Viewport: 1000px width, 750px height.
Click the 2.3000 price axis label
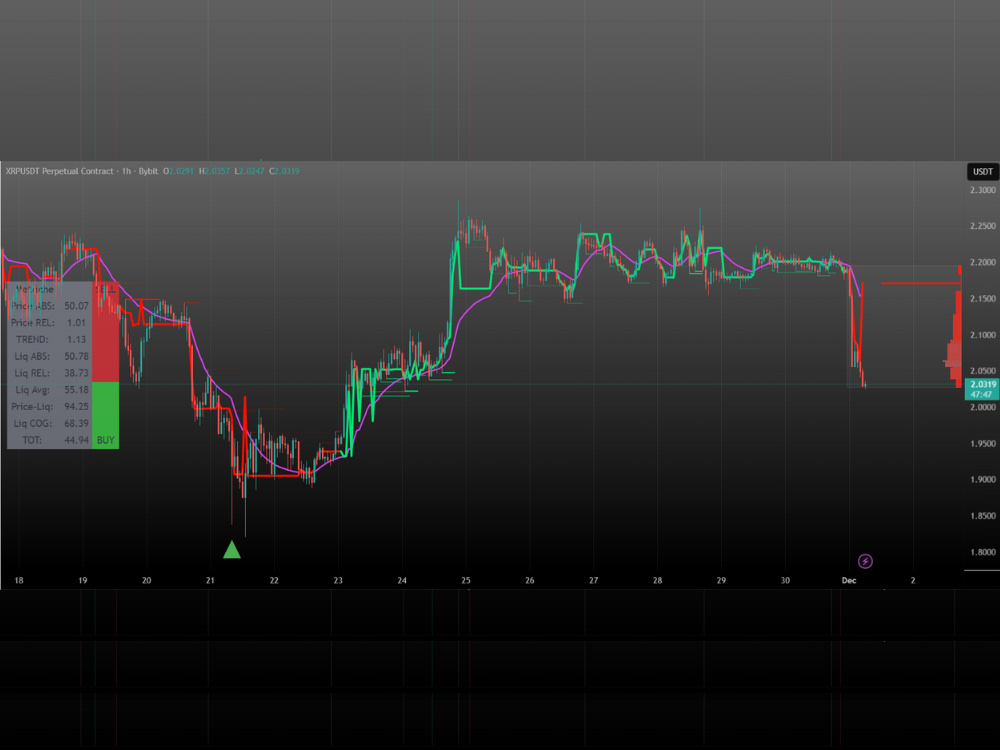point(982,190)
